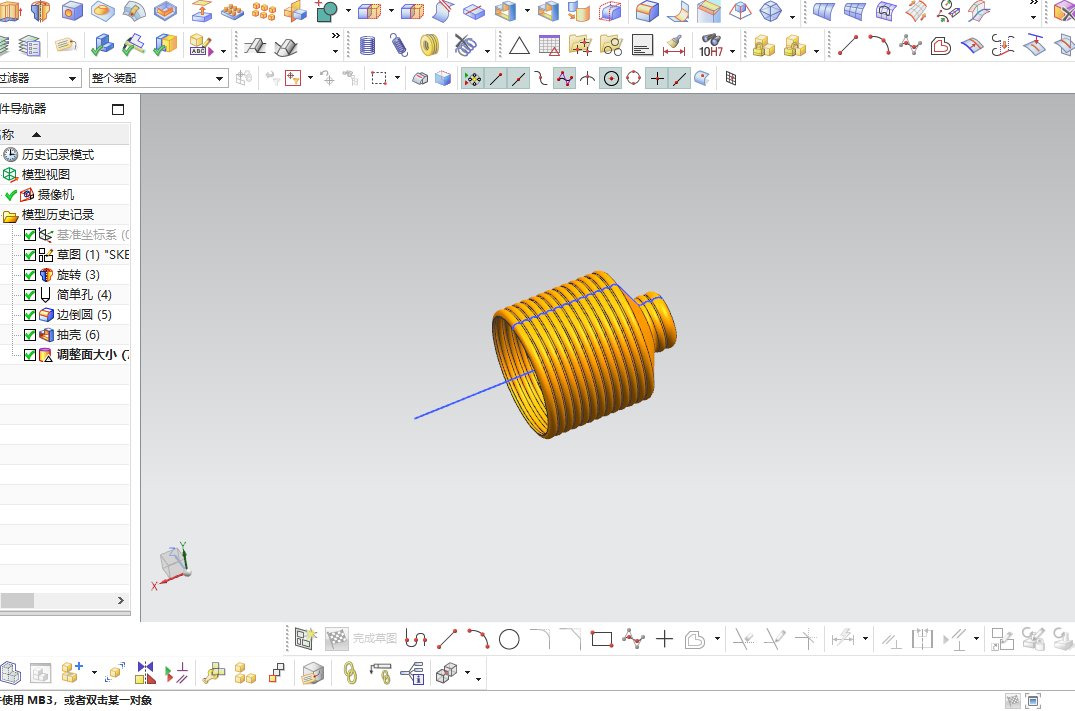Toggle the Quadrant Point snap option
1075x711 pixels.
(x=633, y=79)
